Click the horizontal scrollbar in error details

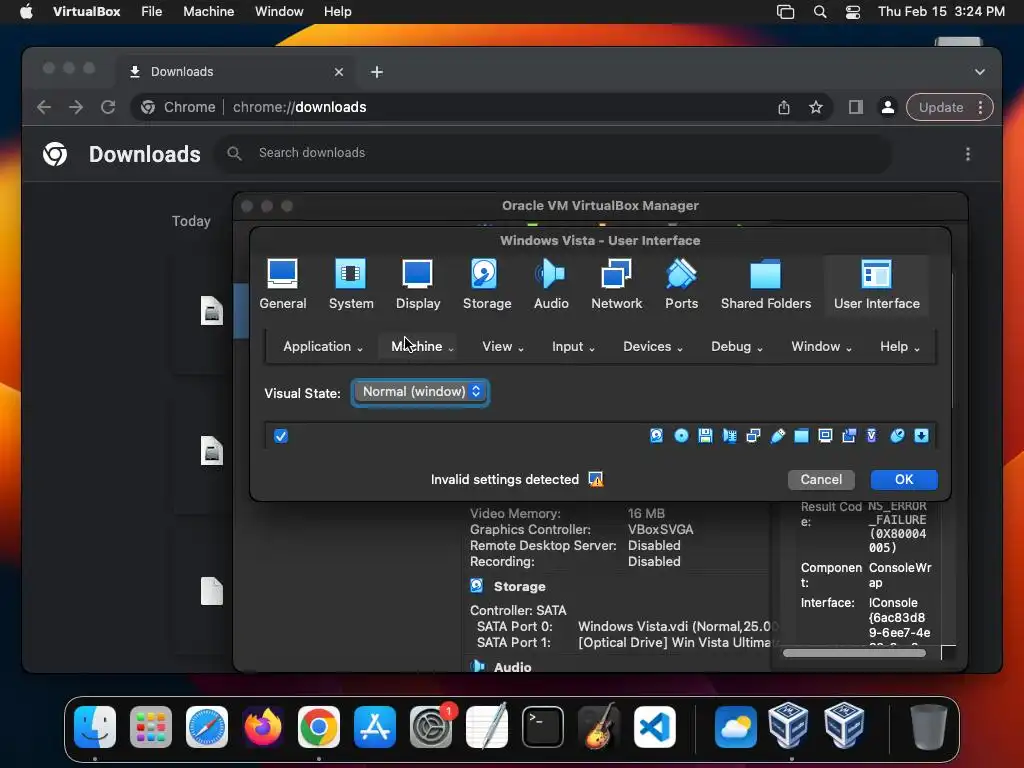click(x=854, y=652)
